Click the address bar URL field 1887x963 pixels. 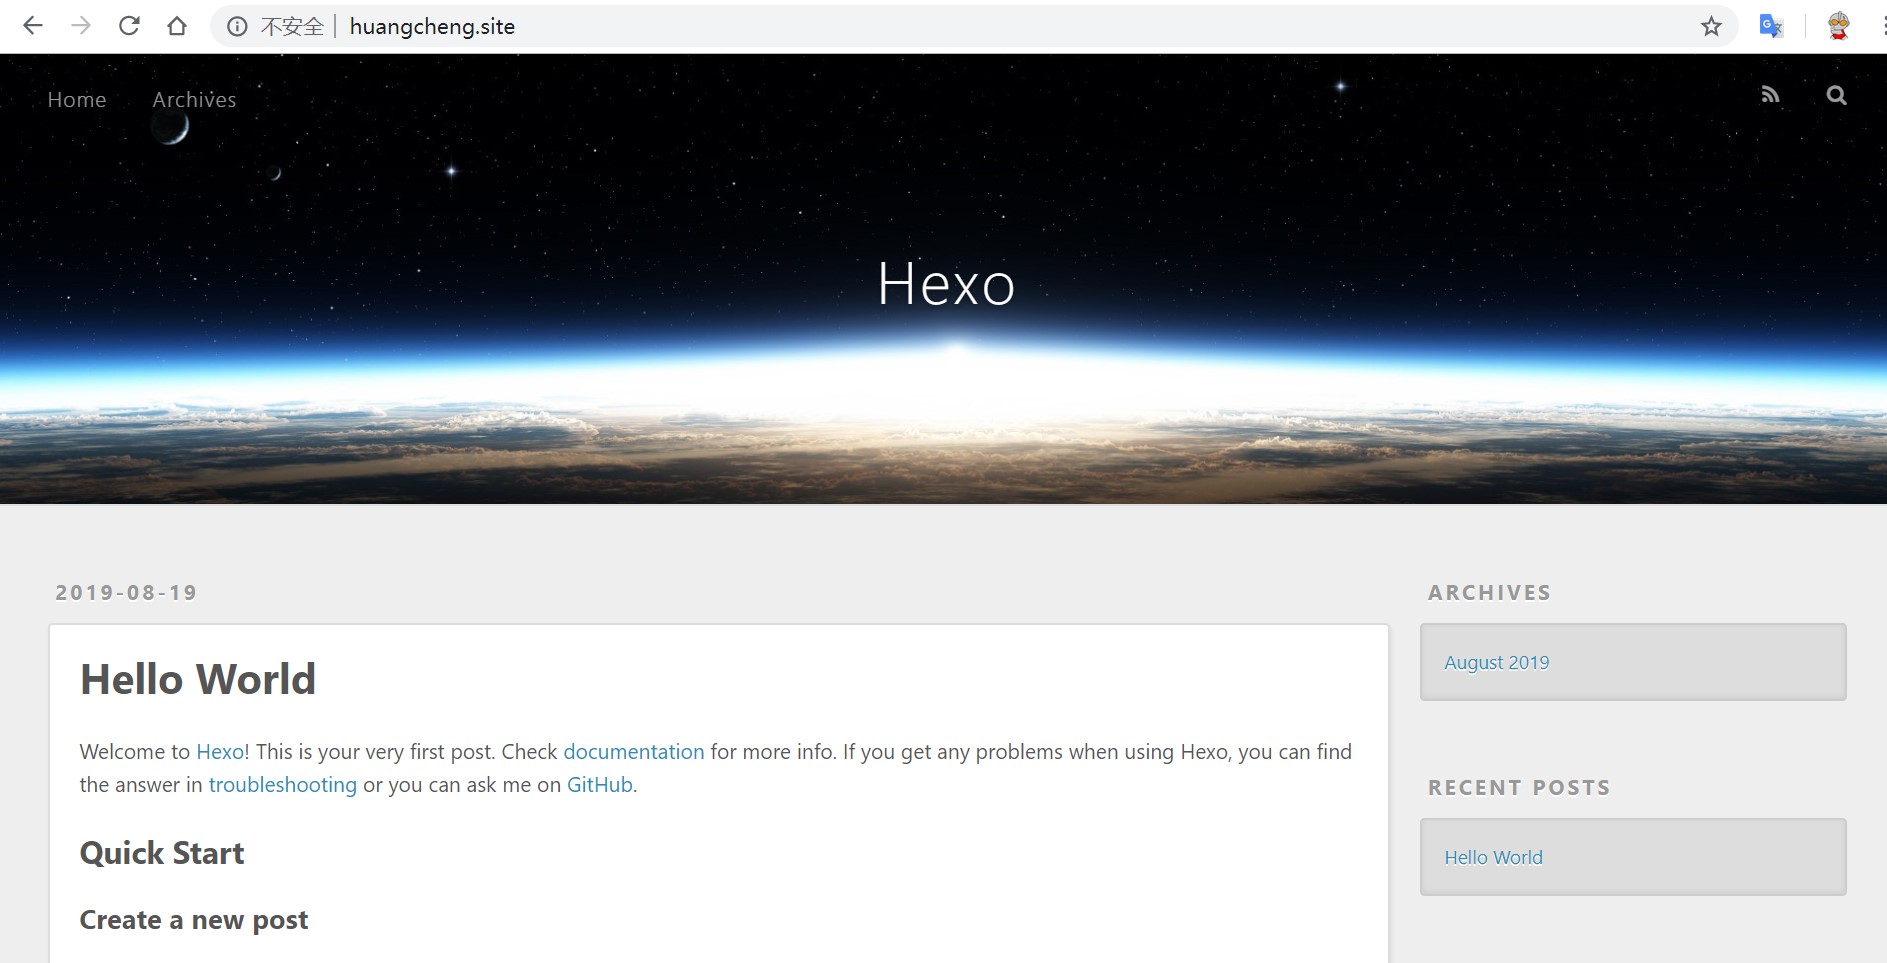pyautogui.click(x=900, y=27)
